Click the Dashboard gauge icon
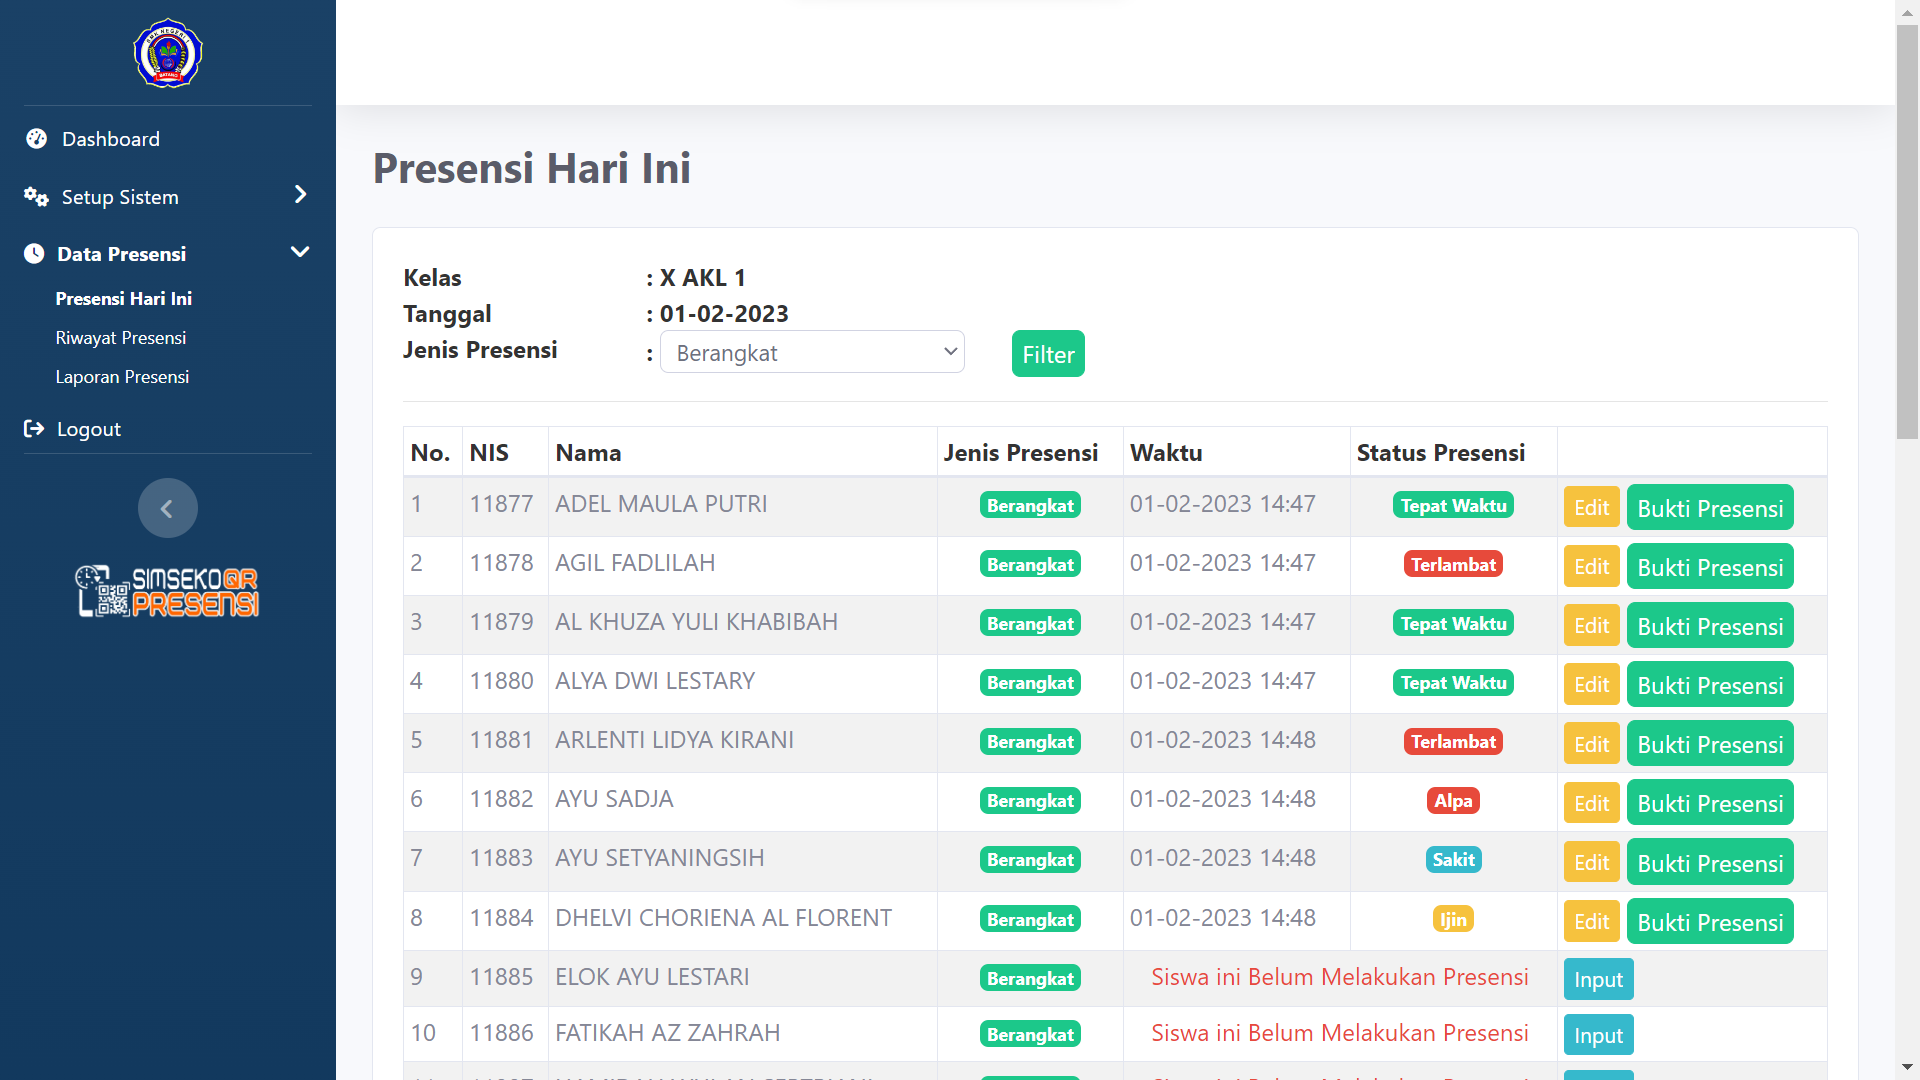Image resolution: width=1920 pixels, height=1080 pixels. click(37, 139)
